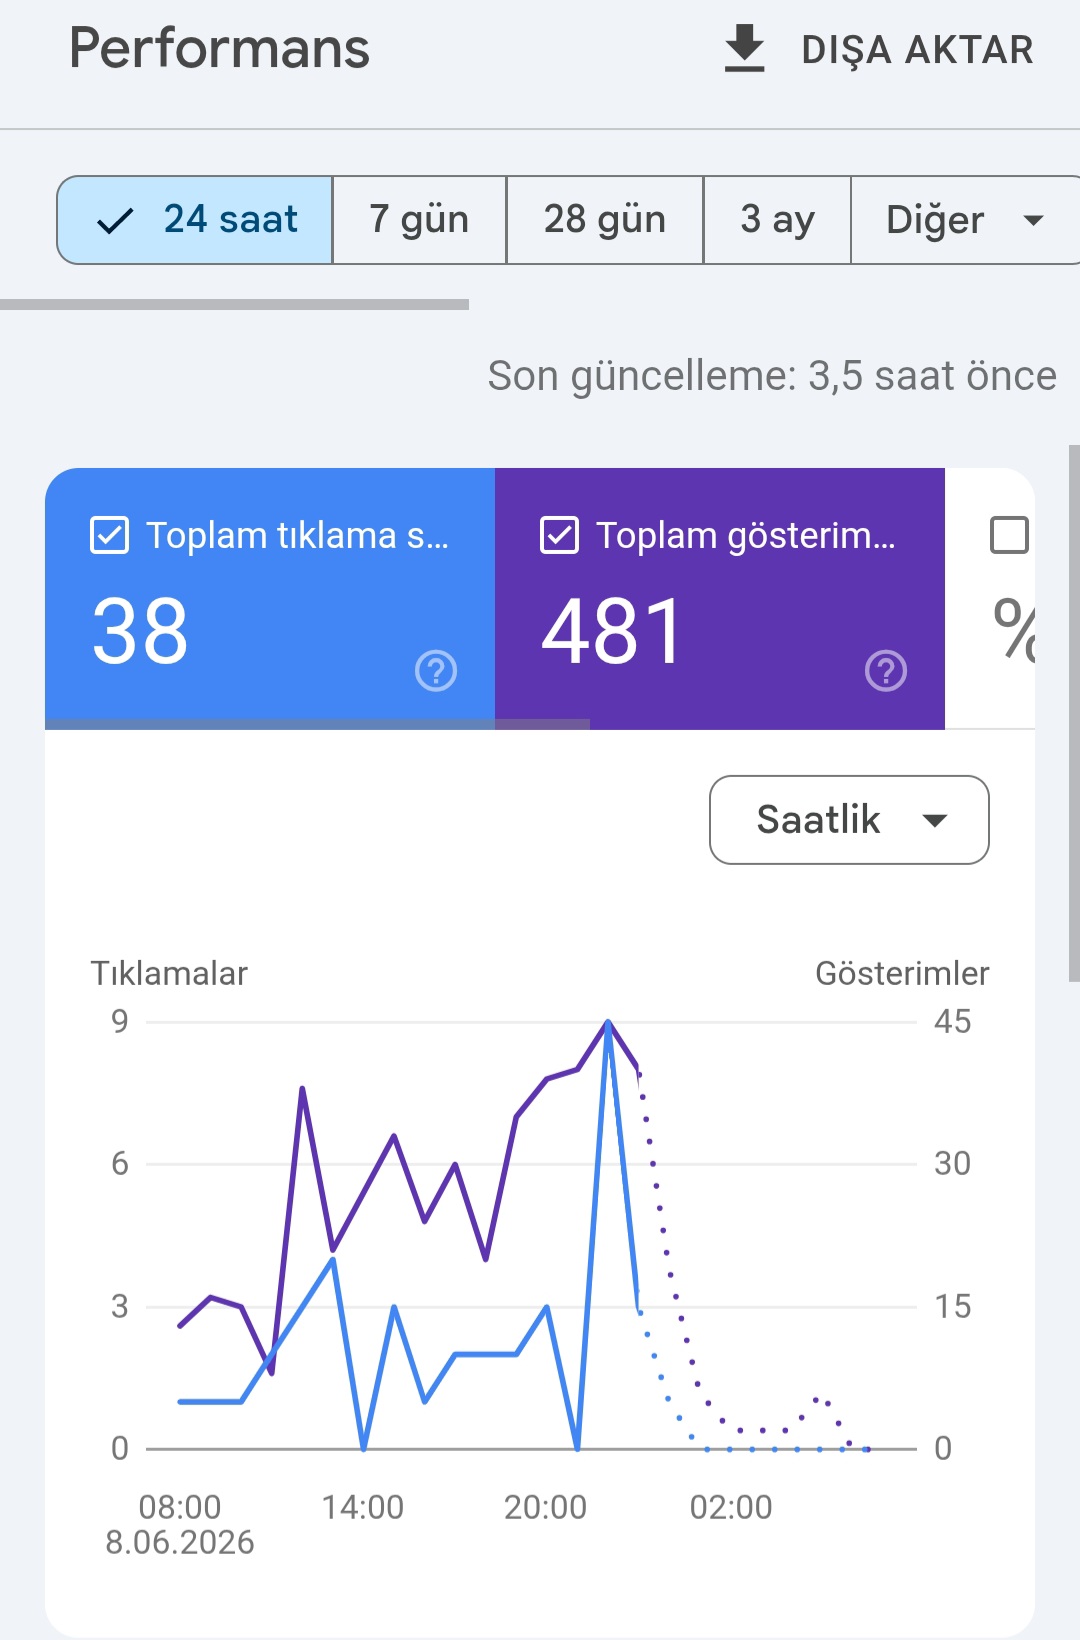The width and height of the screenshot is (1080, 1640).
Task: Choose the 3 ay range tab
Action: point(778,220)
